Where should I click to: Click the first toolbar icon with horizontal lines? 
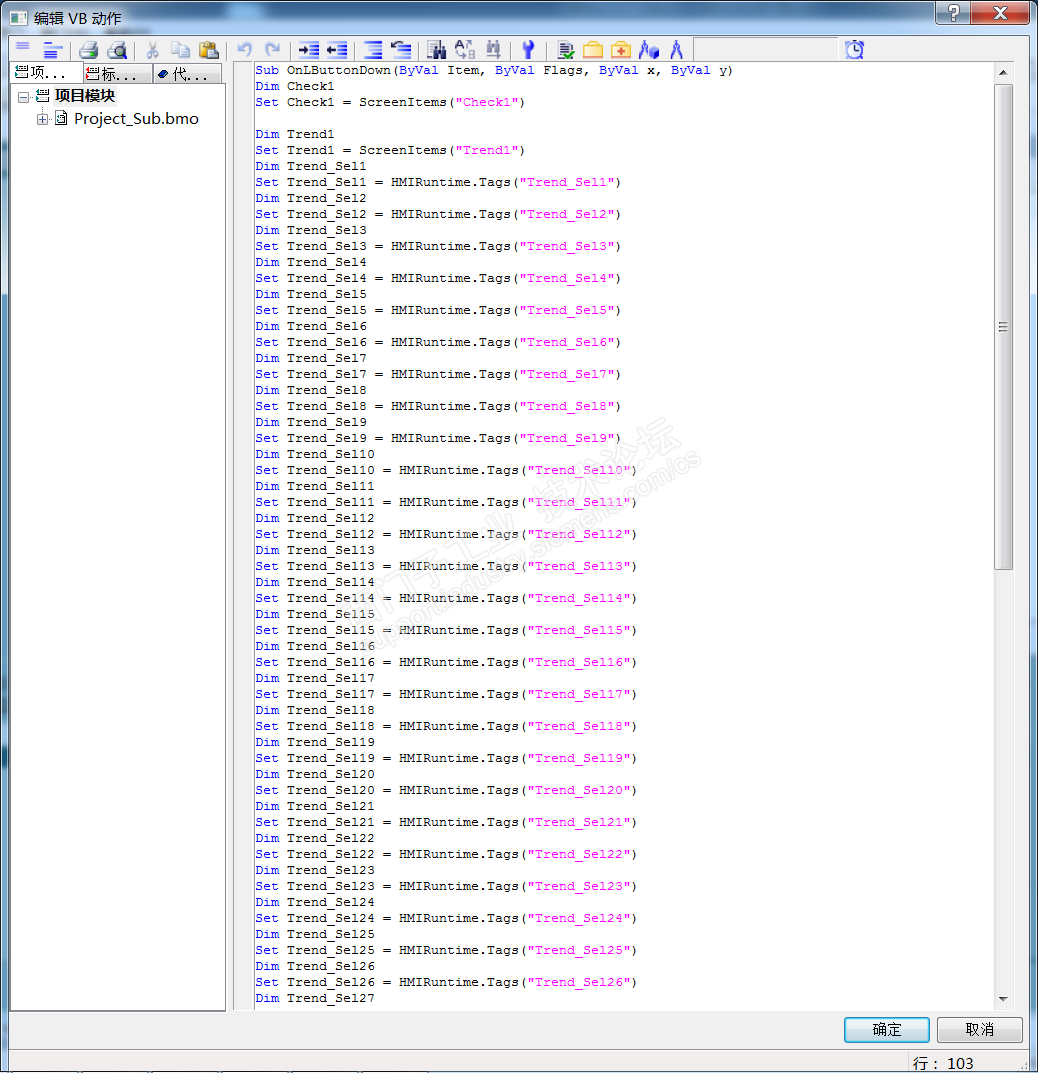(23, 49)
